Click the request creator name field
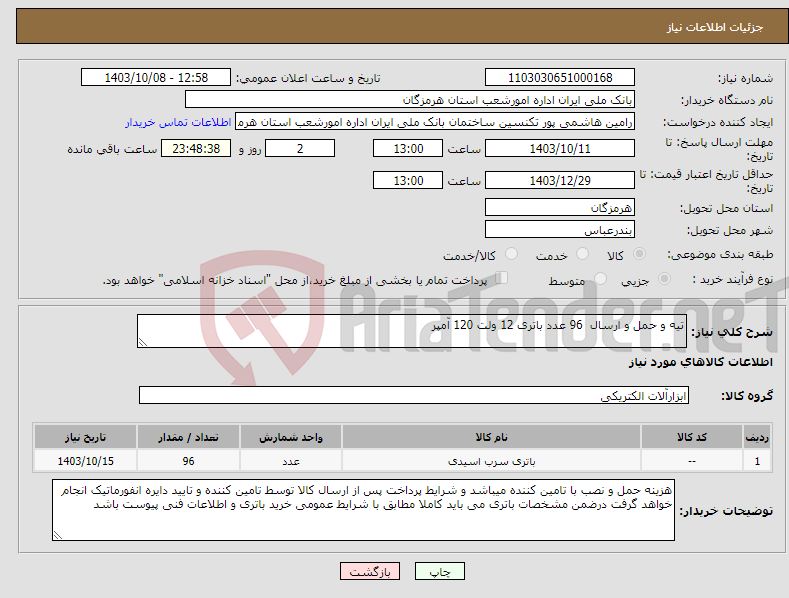This screenshot has height=598, width=789. [x=435, y=122]
